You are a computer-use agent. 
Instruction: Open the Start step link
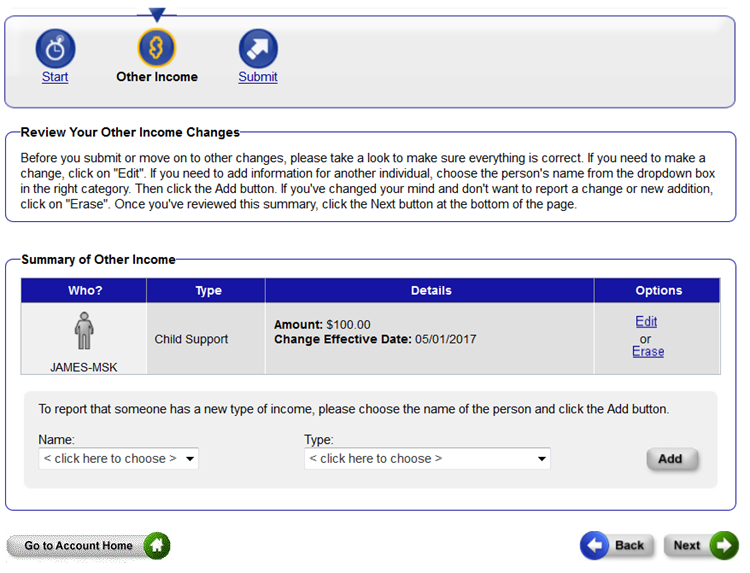[x=55, y=77]
